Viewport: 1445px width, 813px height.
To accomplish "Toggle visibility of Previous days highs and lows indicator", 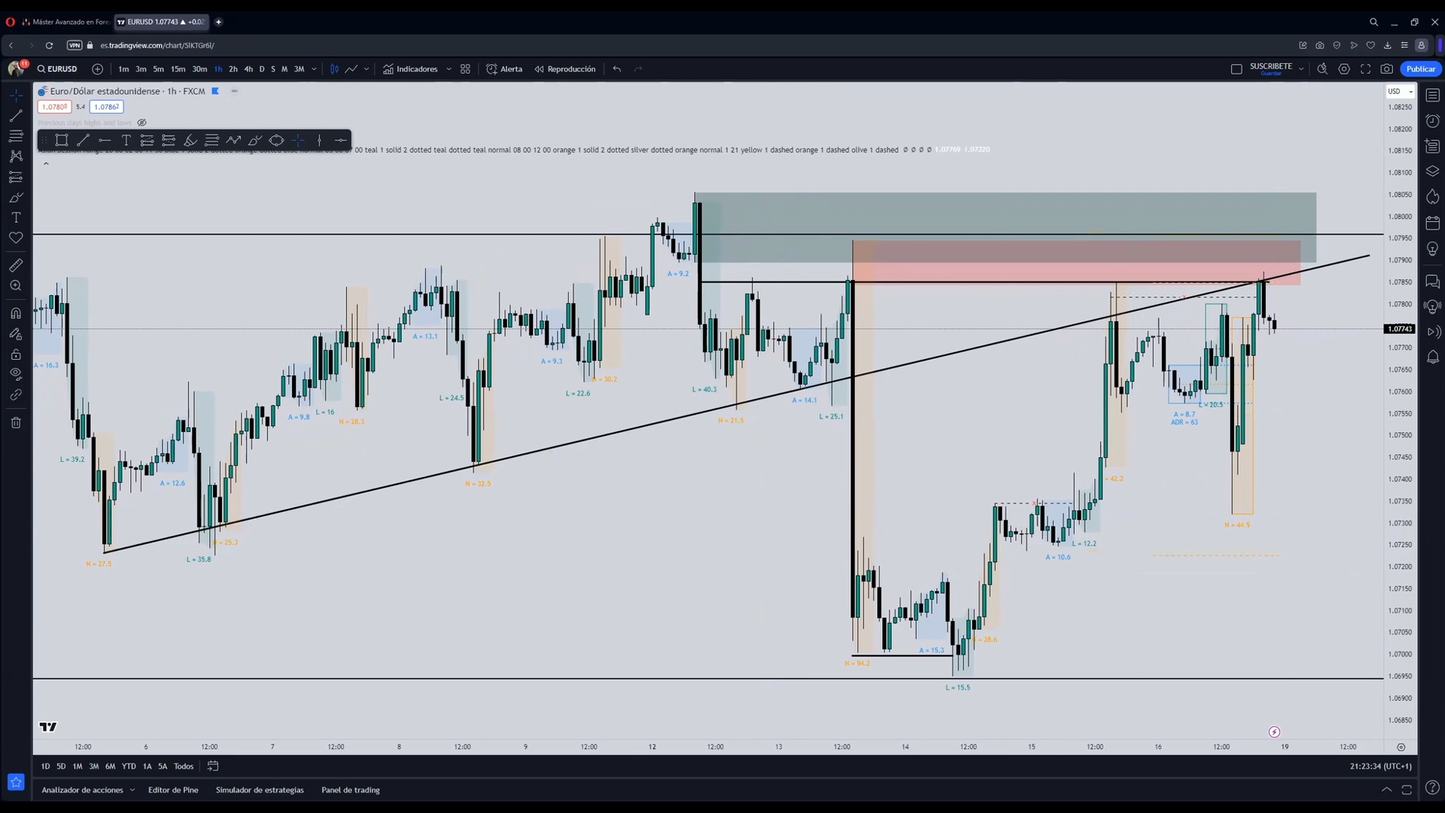I will 142,123.
